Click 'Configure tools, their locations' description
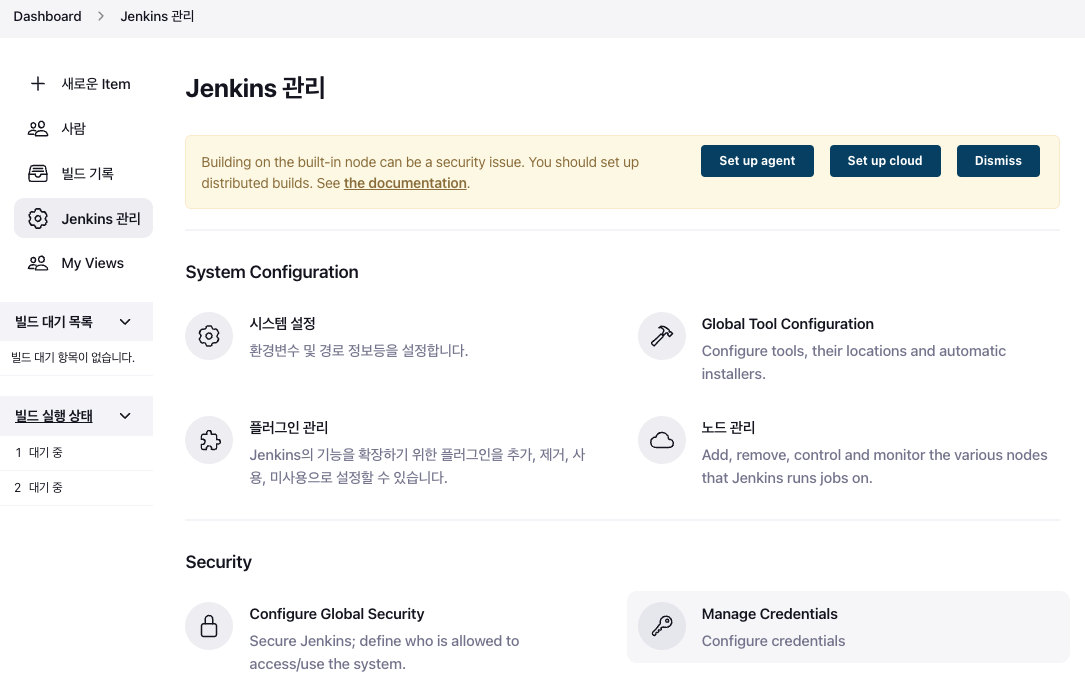 (x=854, y=362)
